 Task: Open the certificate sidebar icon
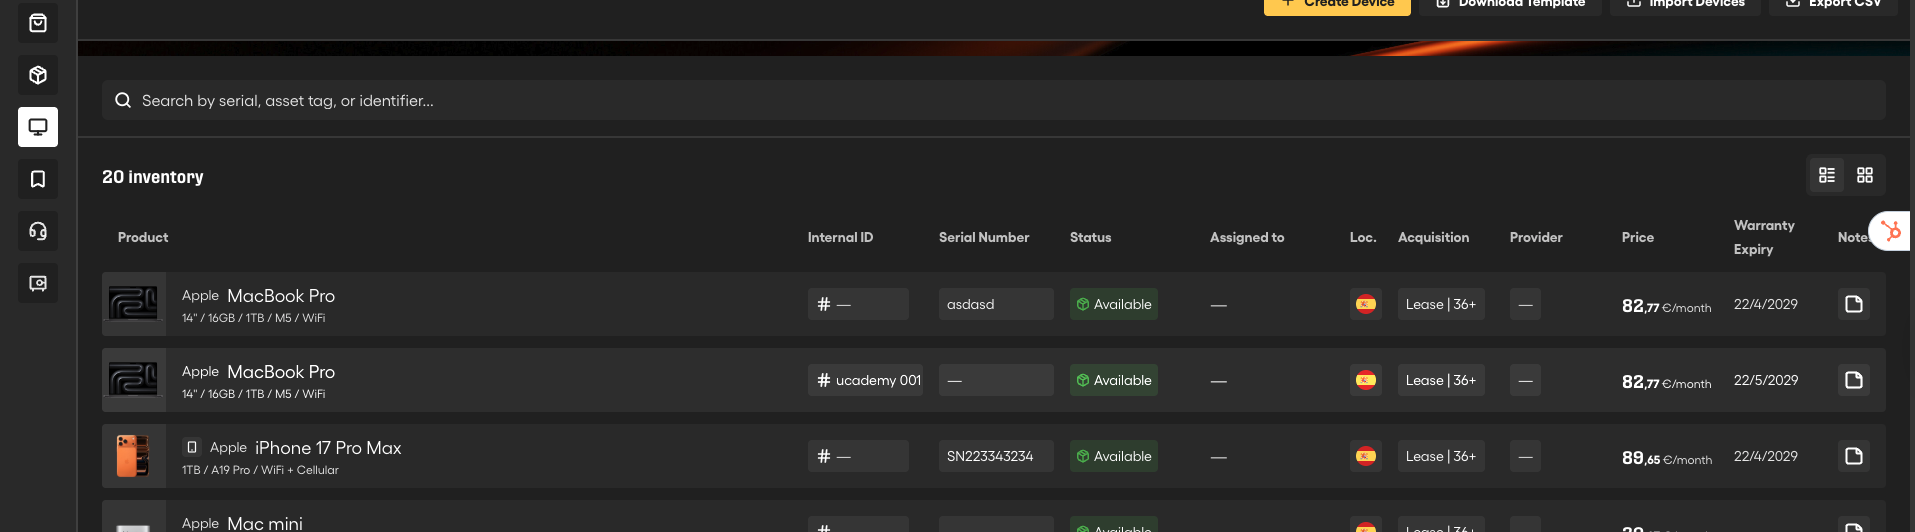coord(38,283)
